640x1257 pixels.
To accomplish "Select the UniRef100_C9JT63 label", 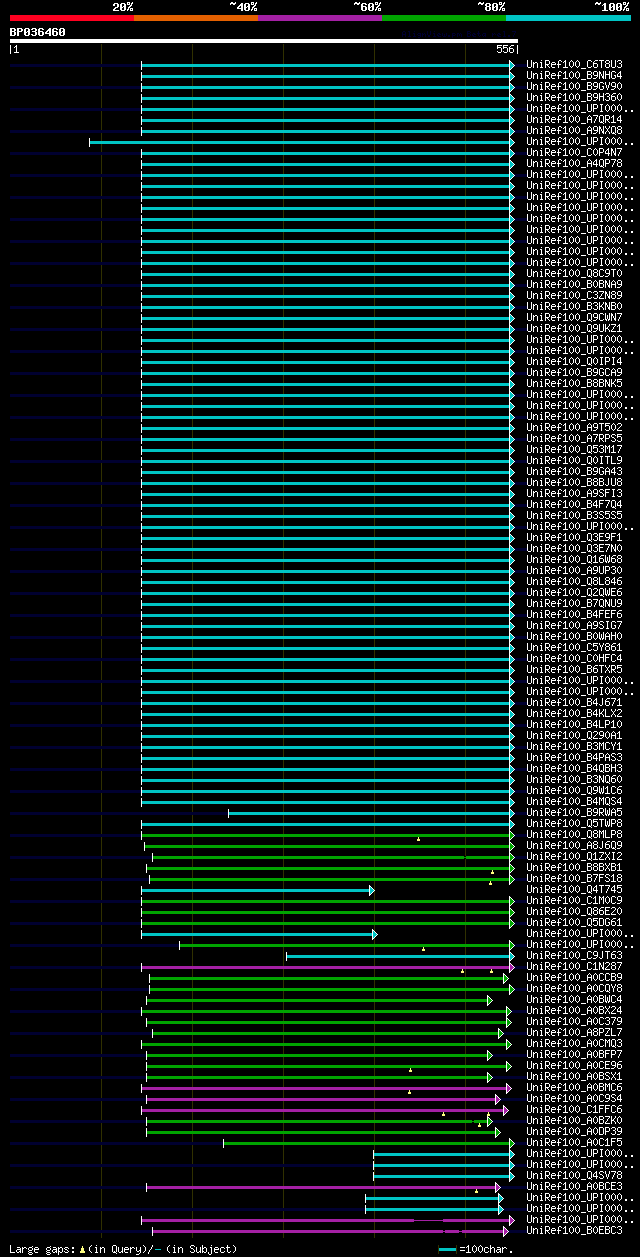I will [x=574, y=955].
